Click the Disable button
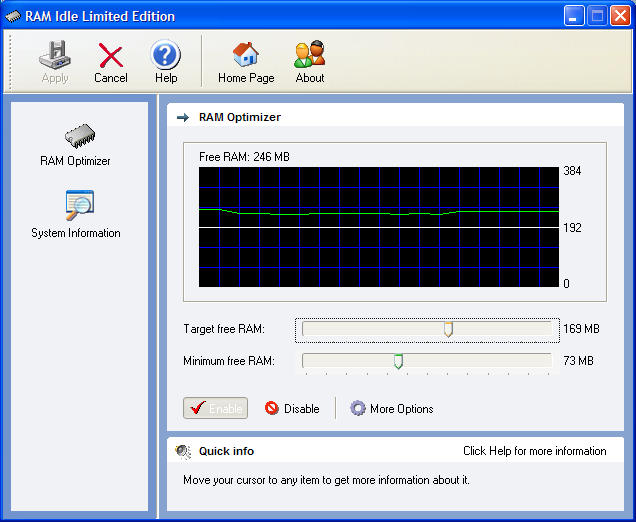 pos(292,408)
